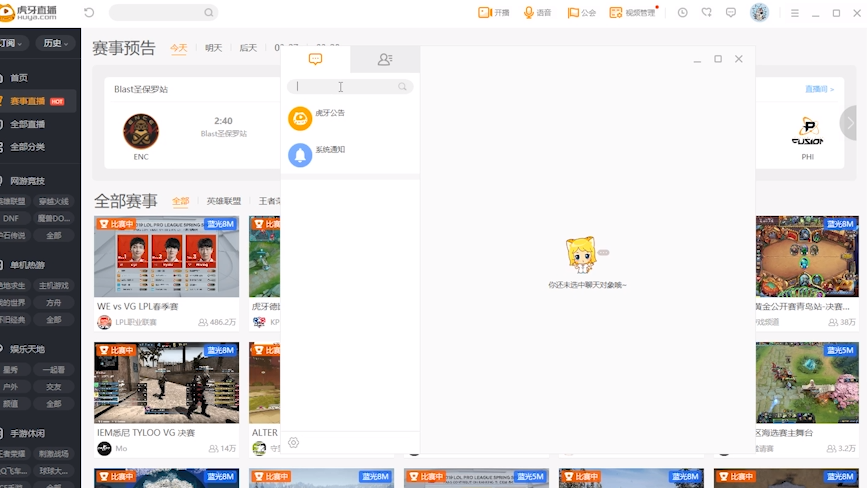
Task: Switch to the contacts tab in message panel
Action: pyautogui.click(x=385, y=60)
